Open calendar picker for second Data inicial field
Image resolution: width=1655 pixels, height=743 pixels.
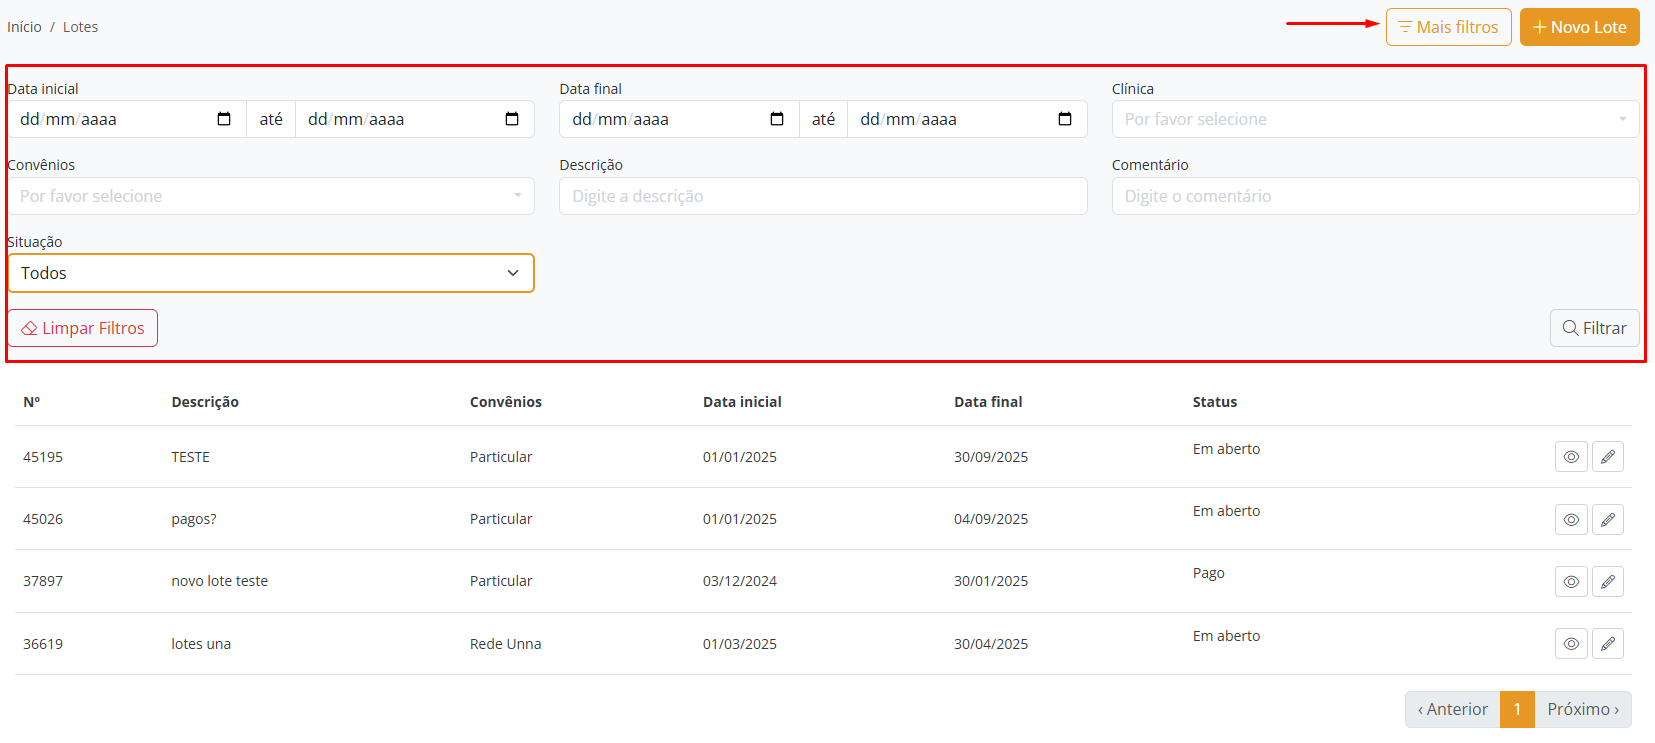tap(512, 119)
